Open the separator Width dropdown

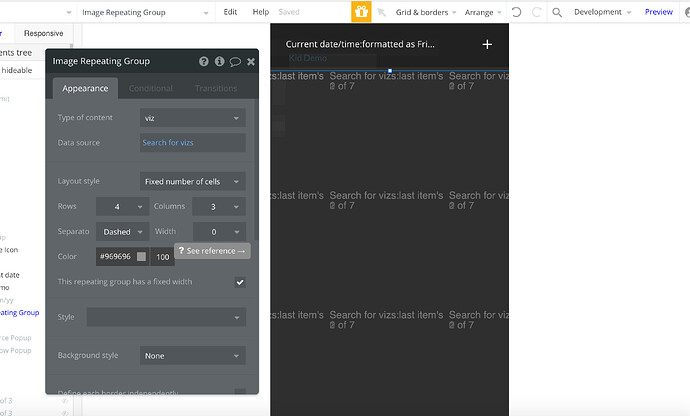point(219,232)
